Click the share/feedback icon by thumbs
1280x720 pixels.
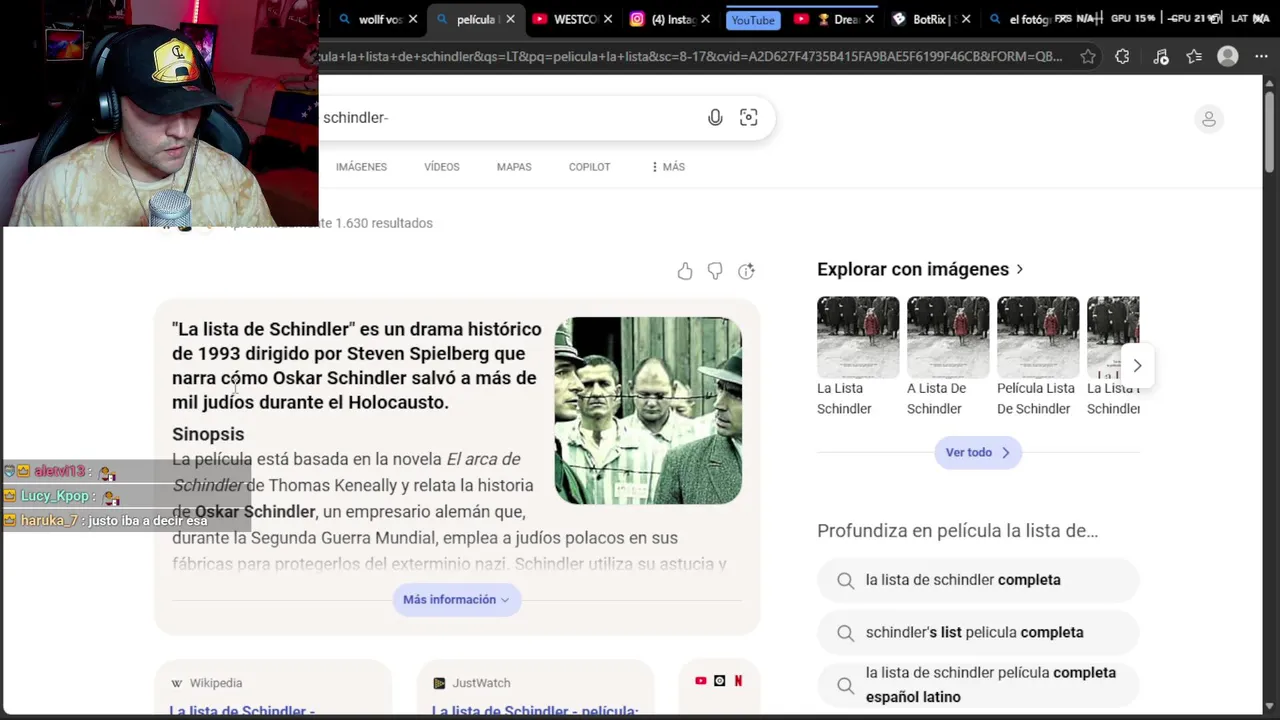point(746,271)
